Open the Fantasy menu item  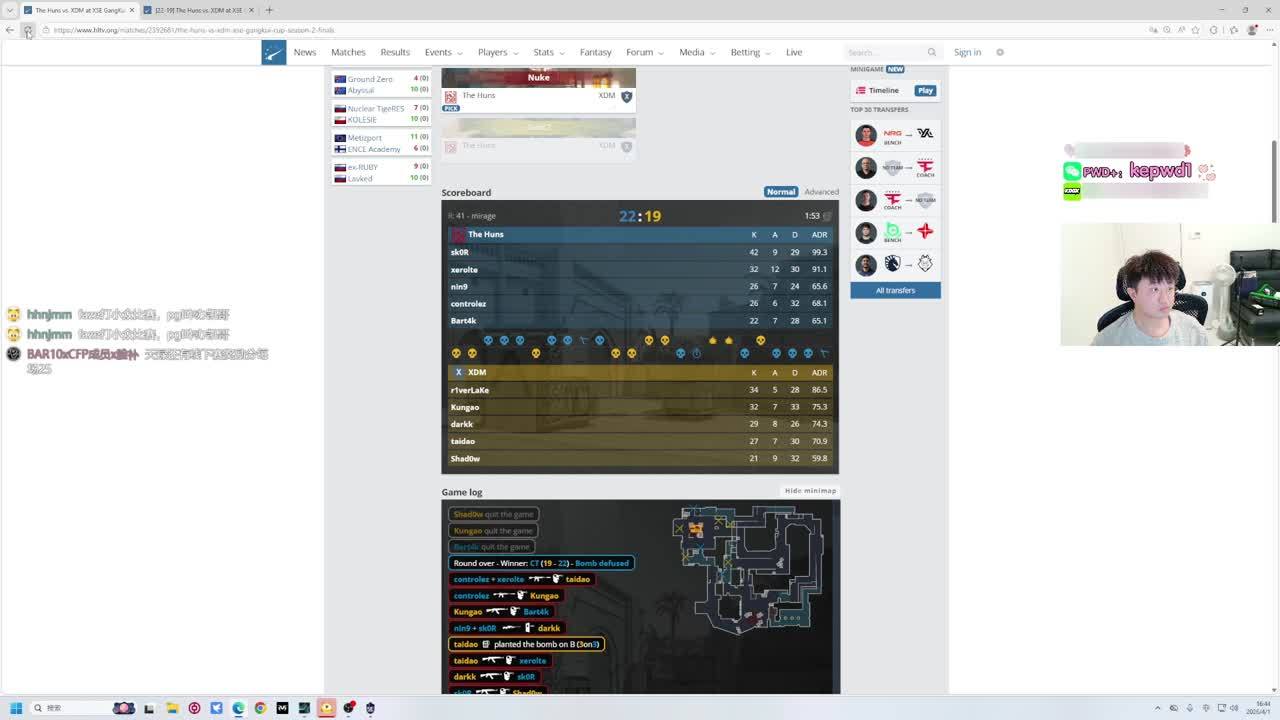(x=595, y=52)
